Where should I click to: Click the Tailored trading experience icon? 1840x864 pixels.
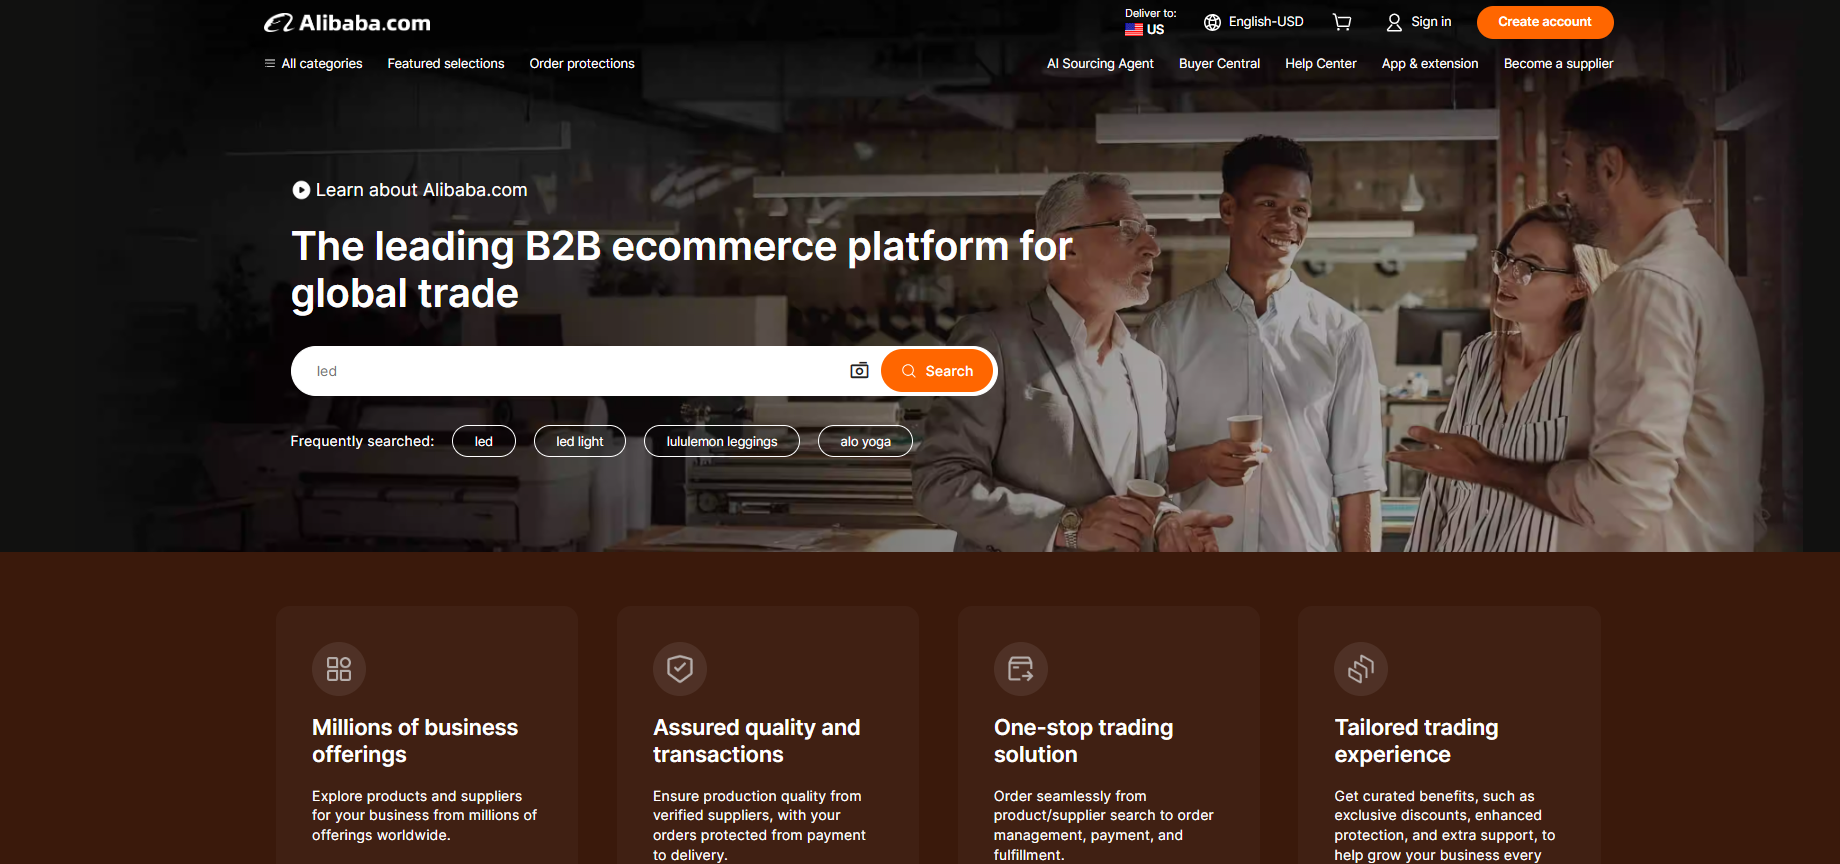pos(1361,669)
